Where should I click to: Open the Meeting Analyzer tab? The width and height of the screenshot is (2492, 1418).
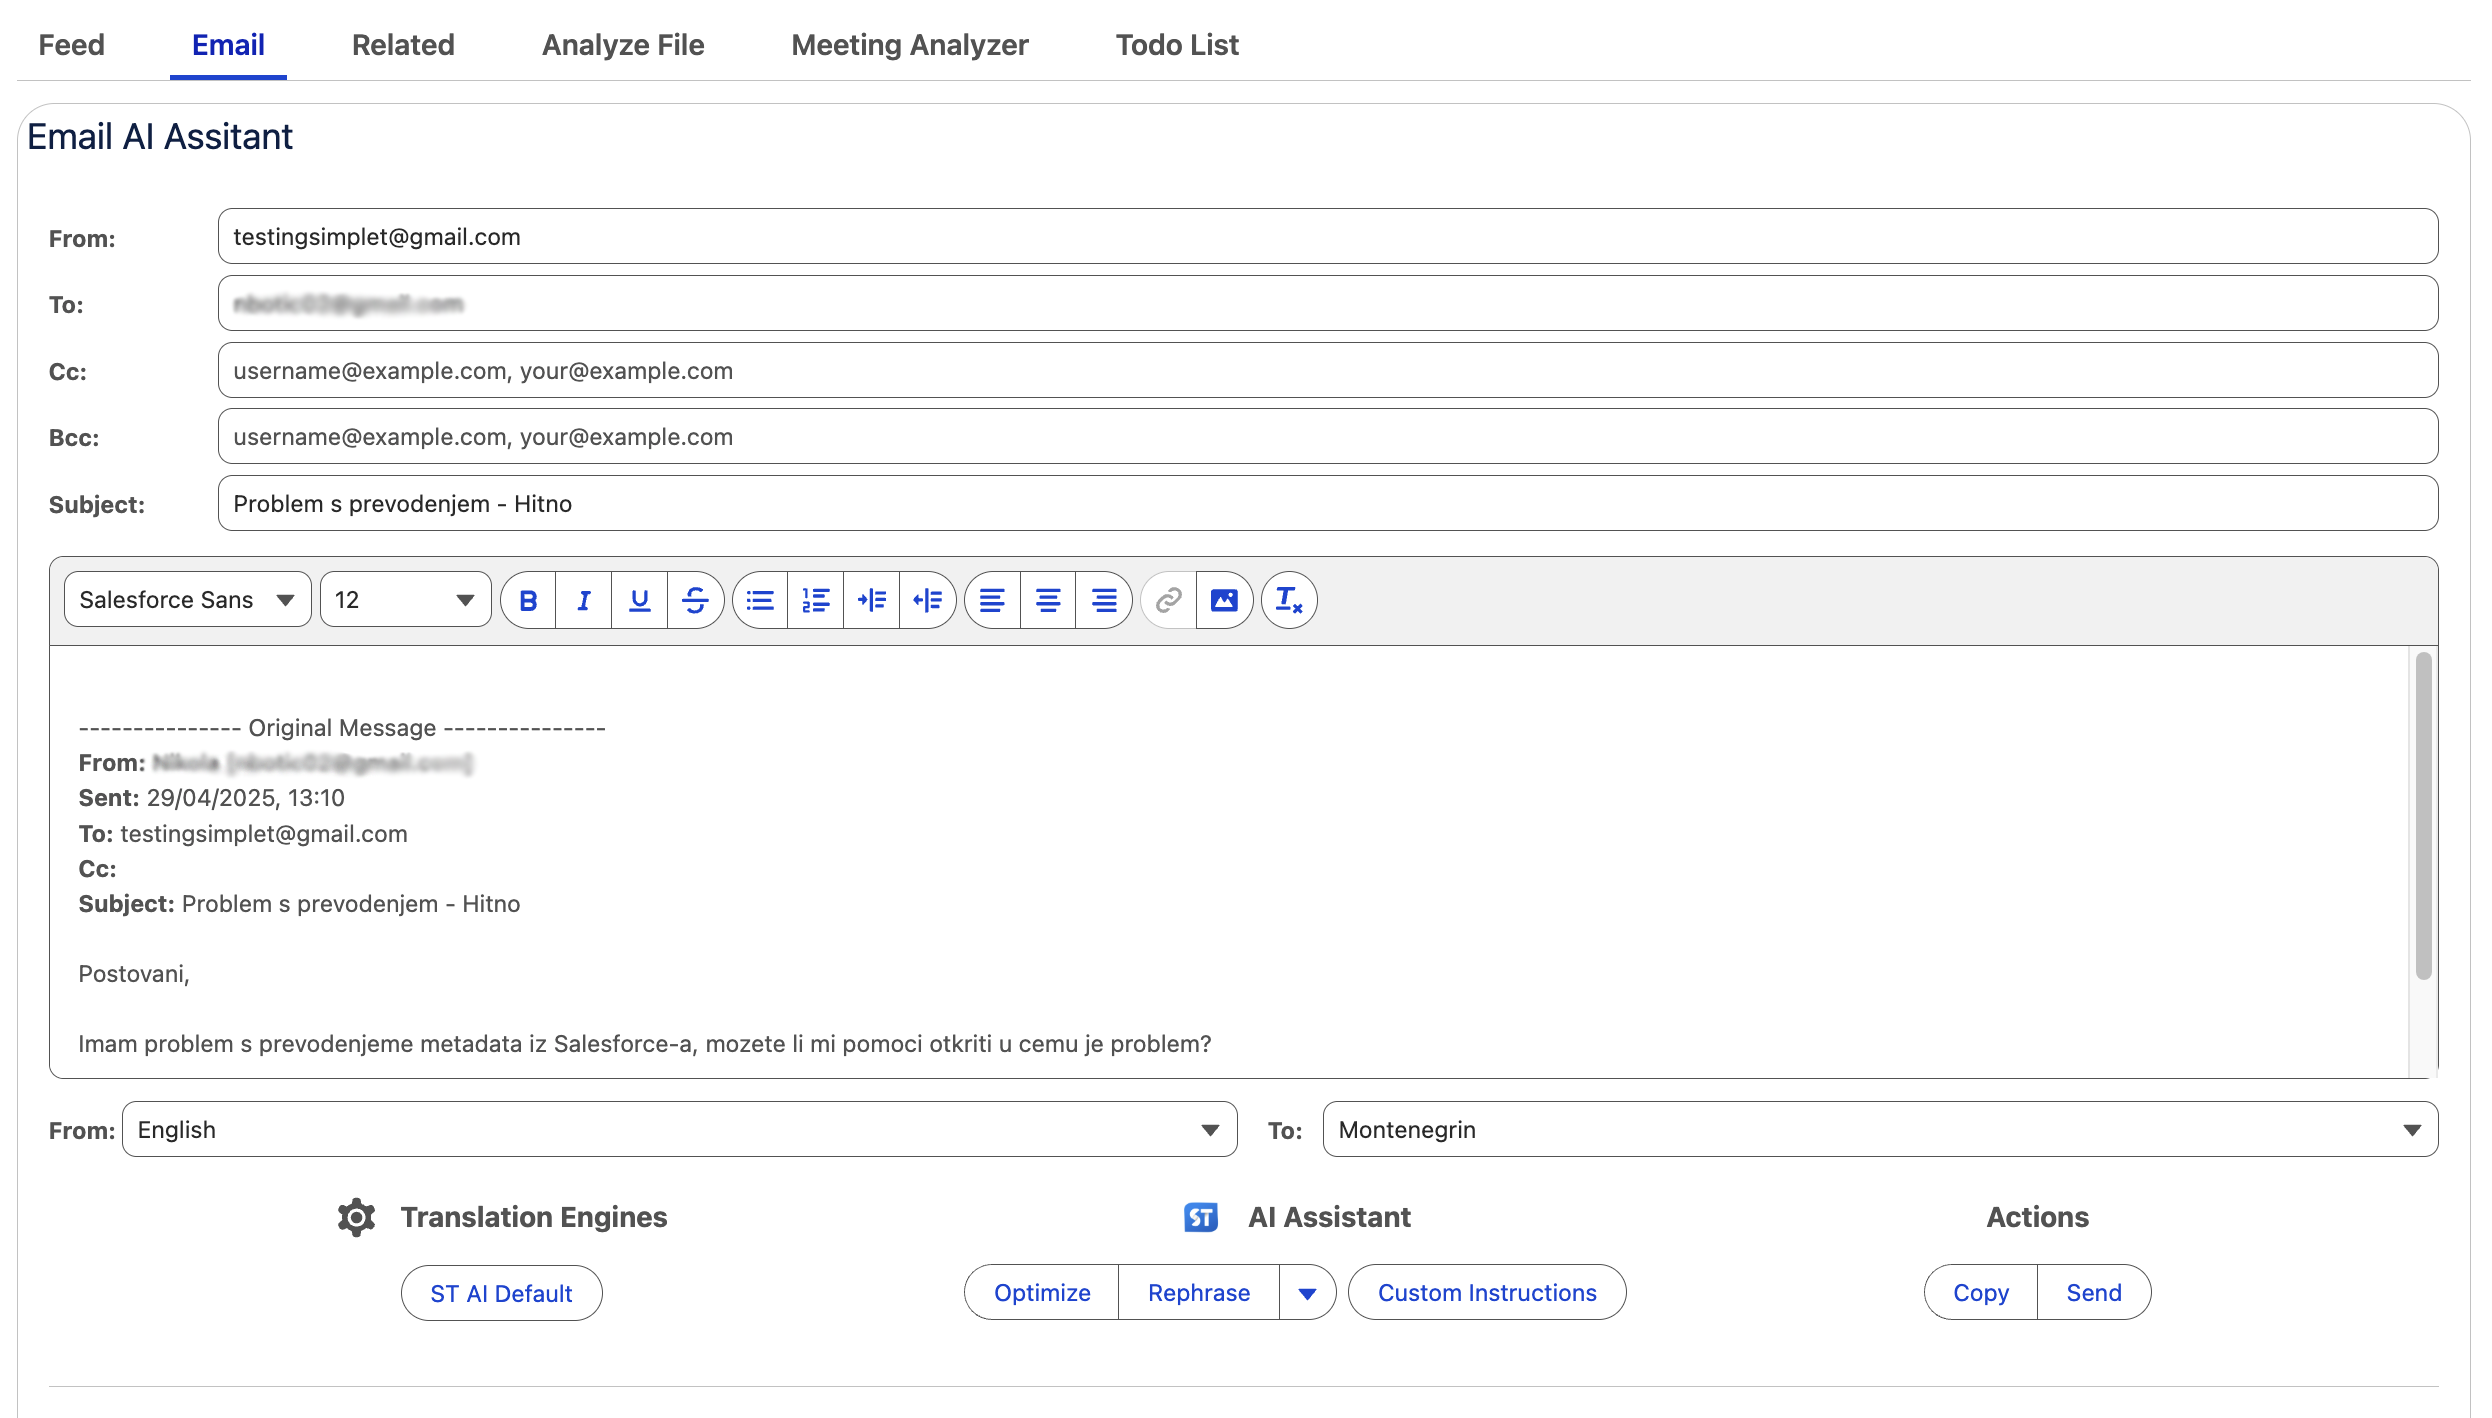tap(910, 45)
